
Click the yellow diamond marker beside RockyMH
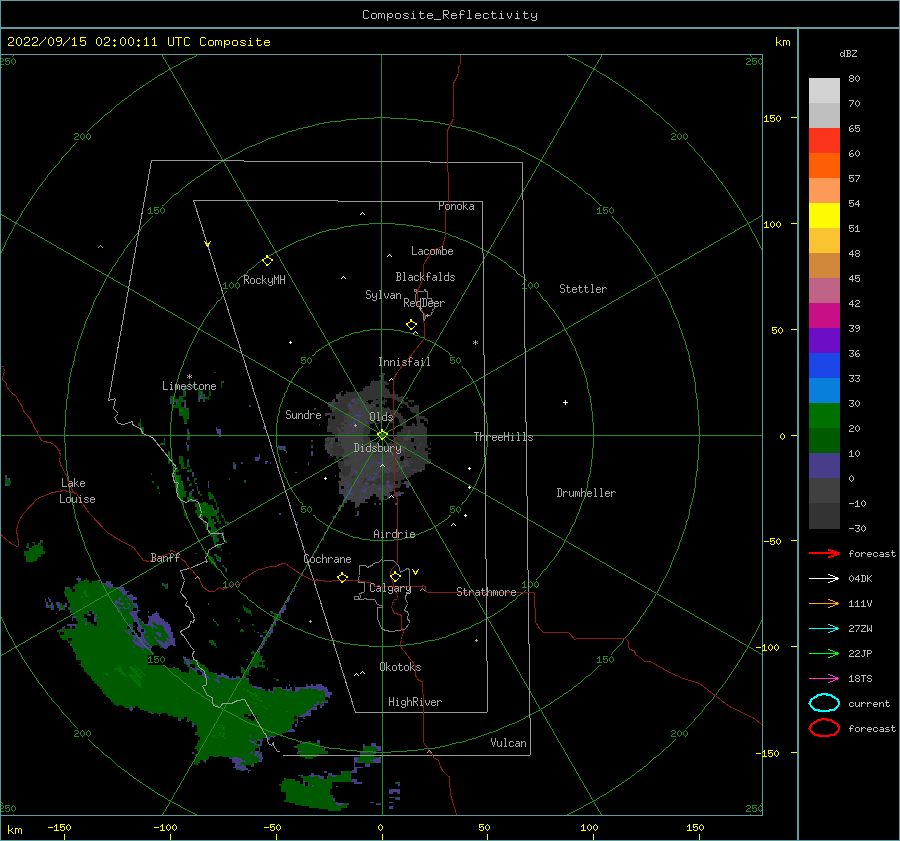click(267, 261)
